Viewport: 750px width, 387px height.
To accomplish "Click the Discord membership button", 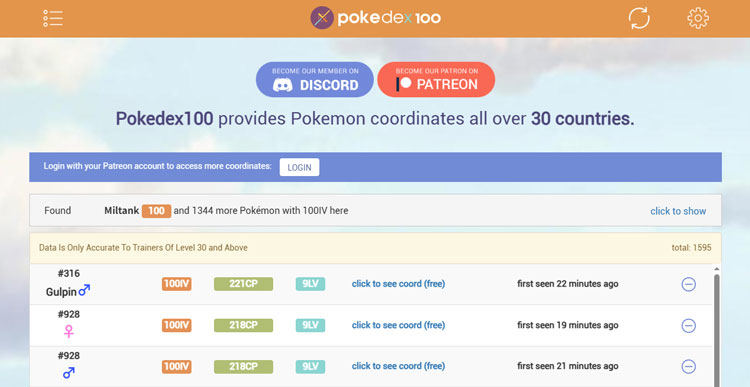I will [x=315, y=79].
